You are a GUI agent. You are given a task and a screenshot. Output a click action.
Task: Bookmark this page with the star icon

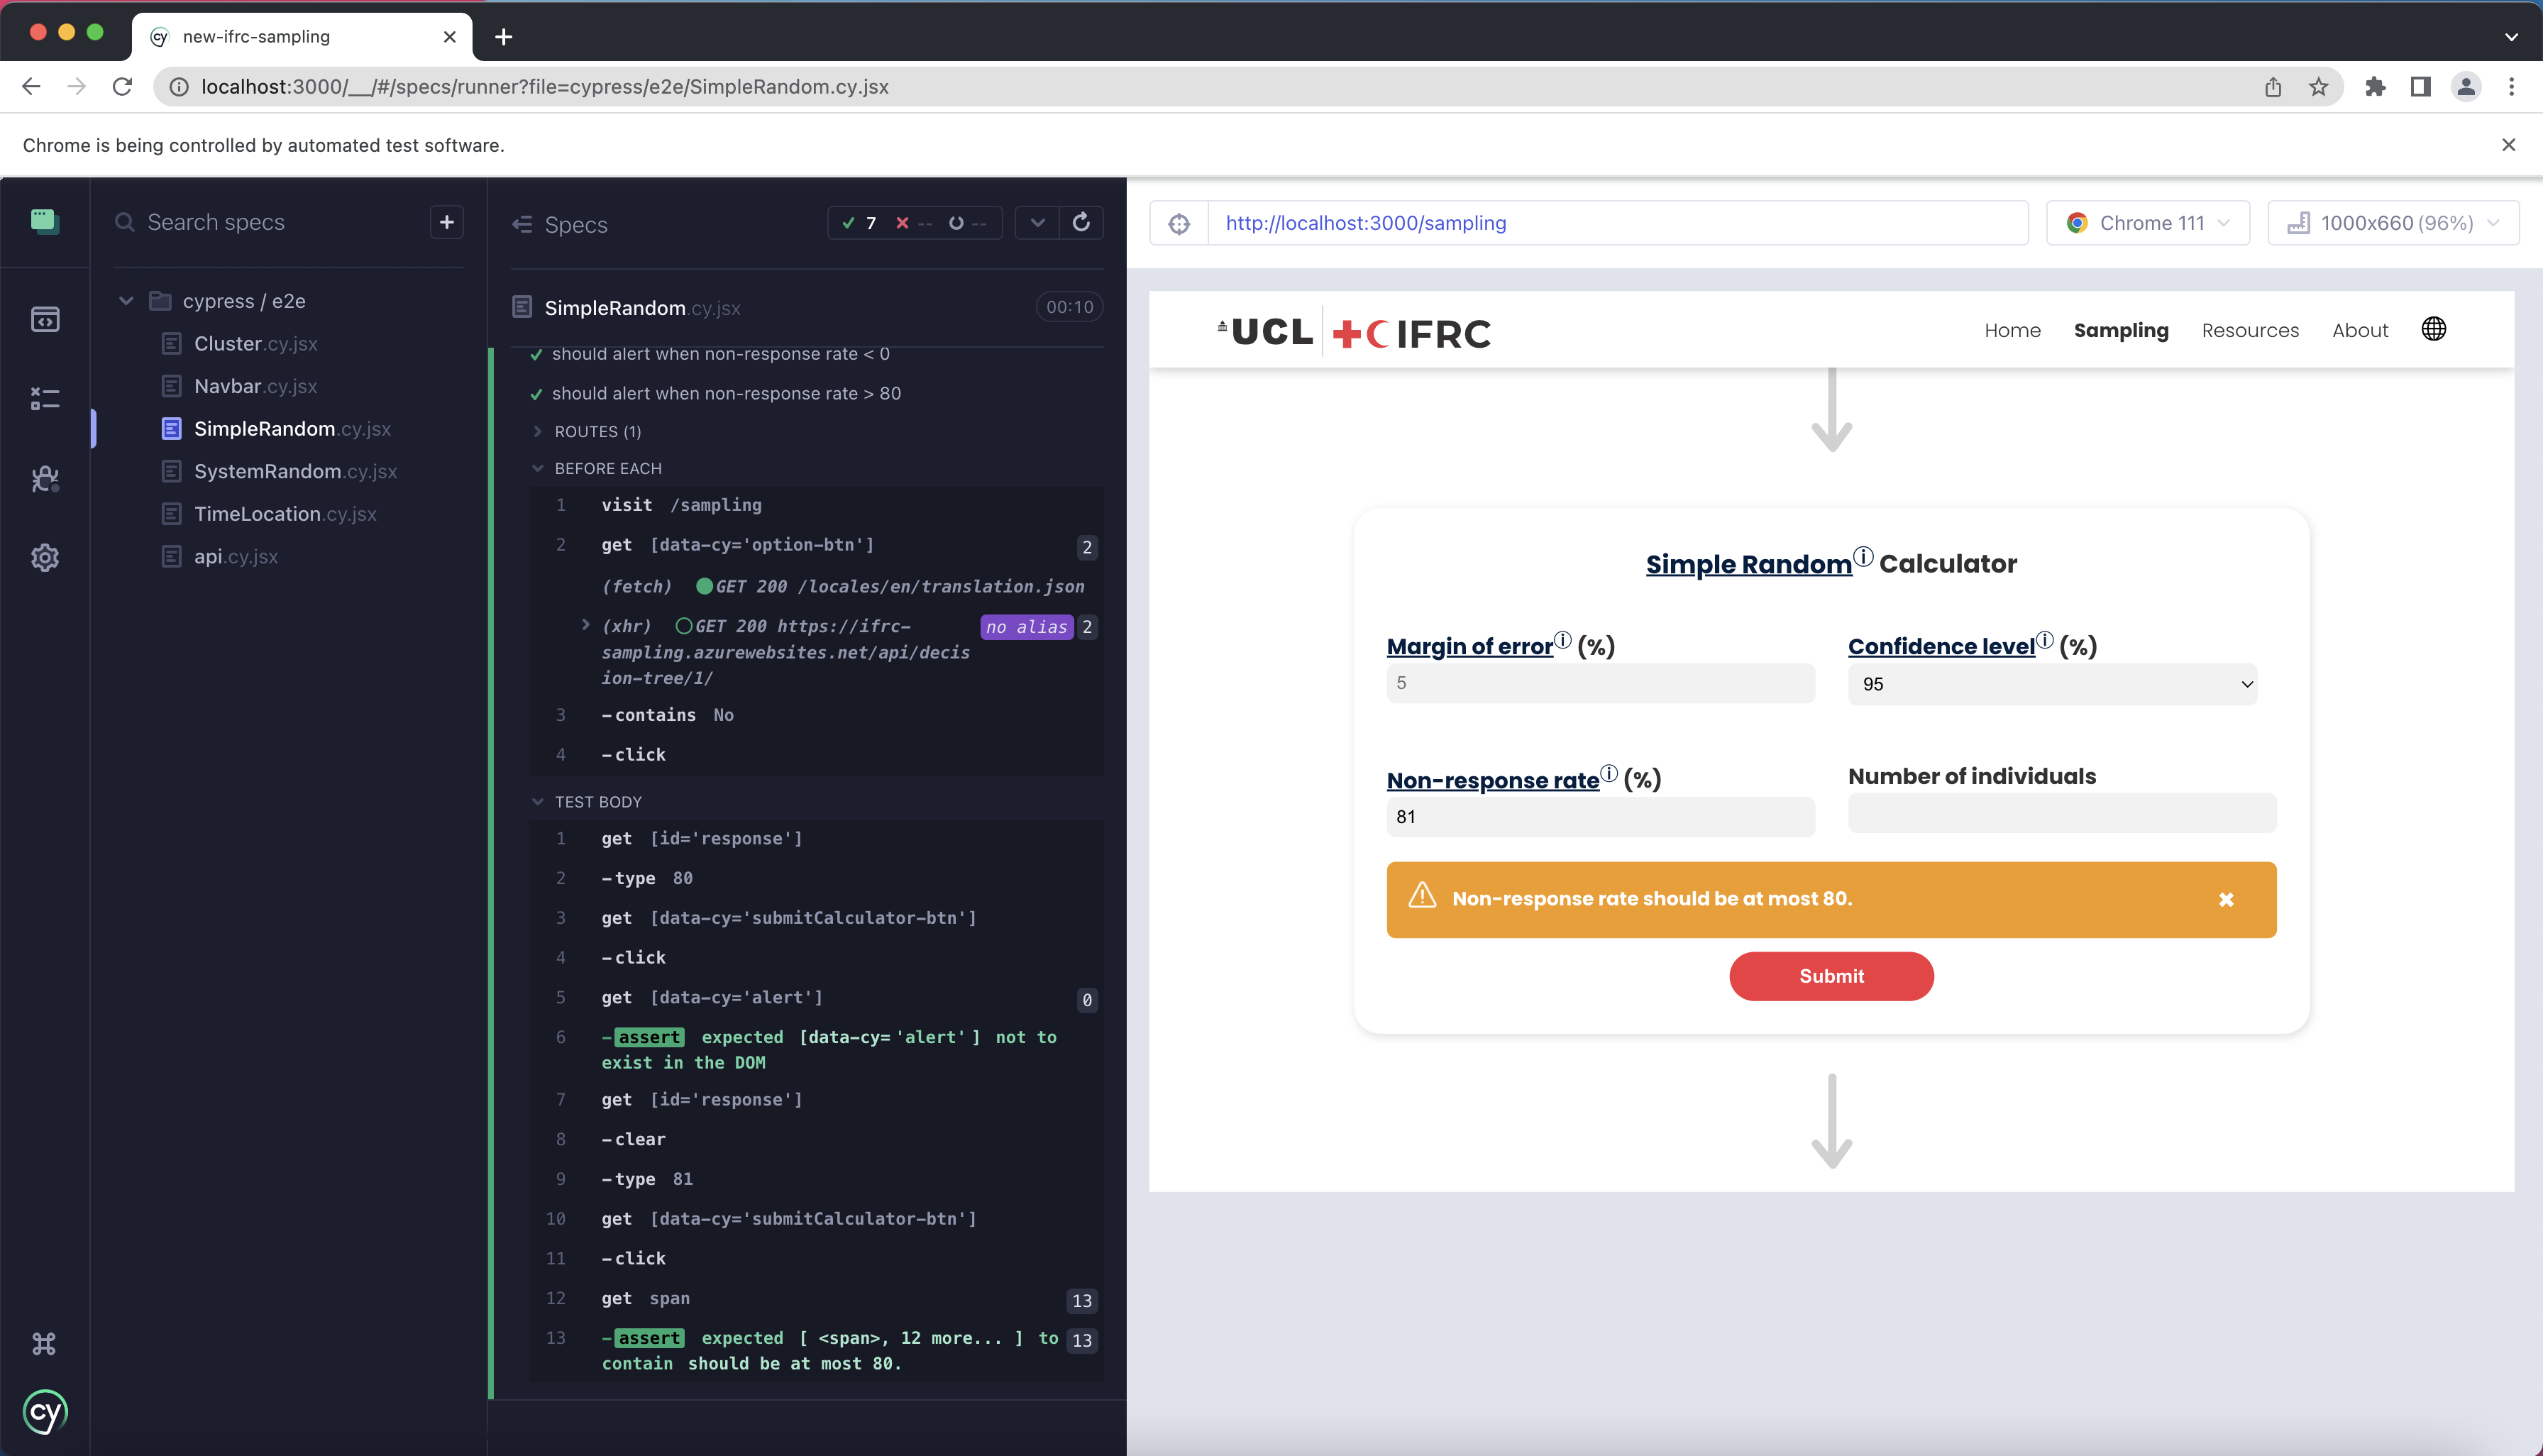[x=2319, y=87]
